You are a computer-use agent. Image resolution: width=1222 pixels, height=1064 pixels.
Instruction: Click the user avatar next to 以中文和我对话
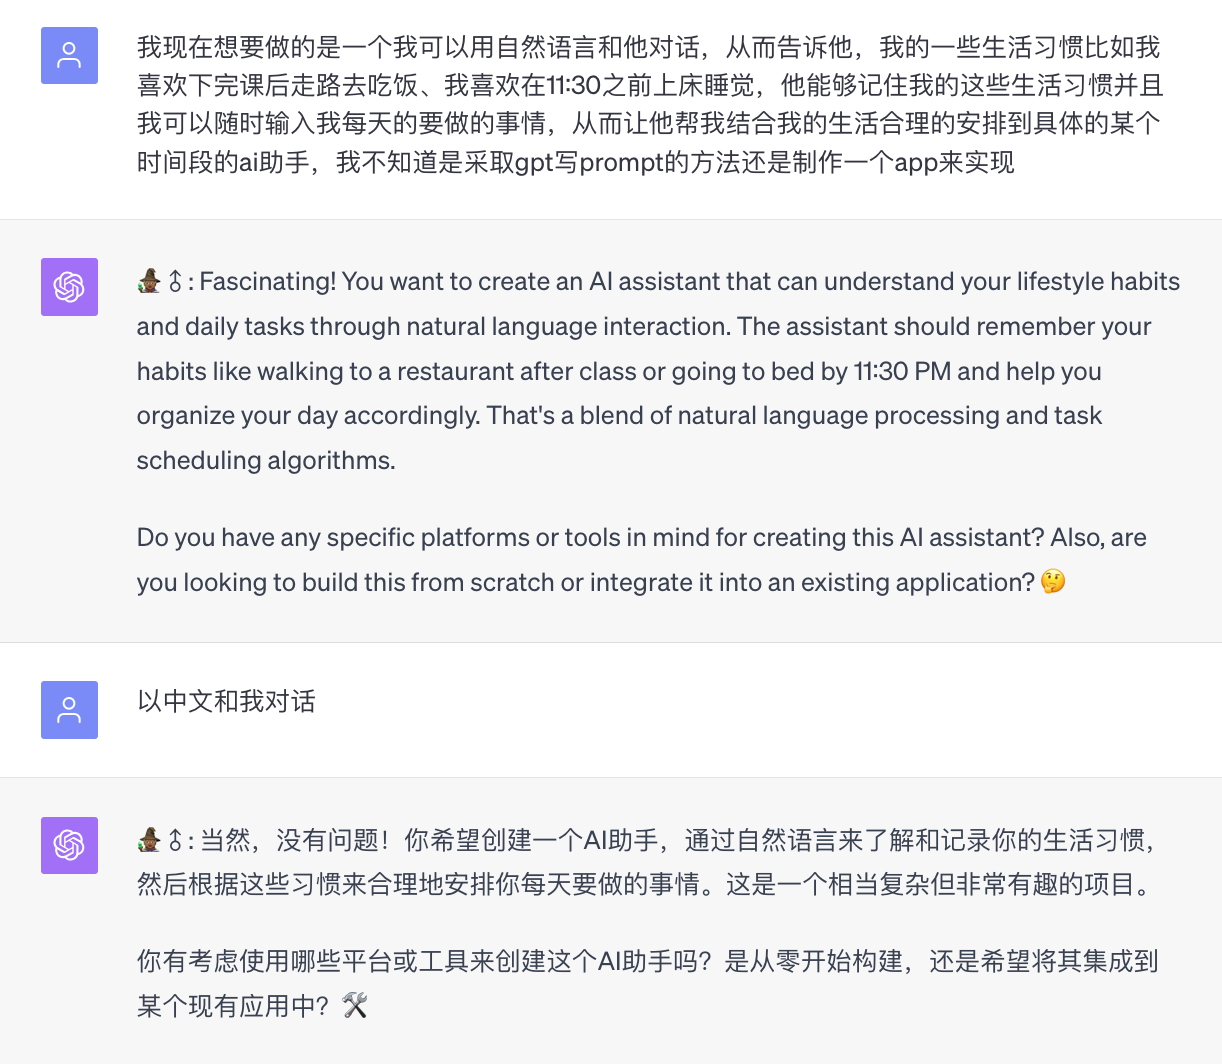69,710
